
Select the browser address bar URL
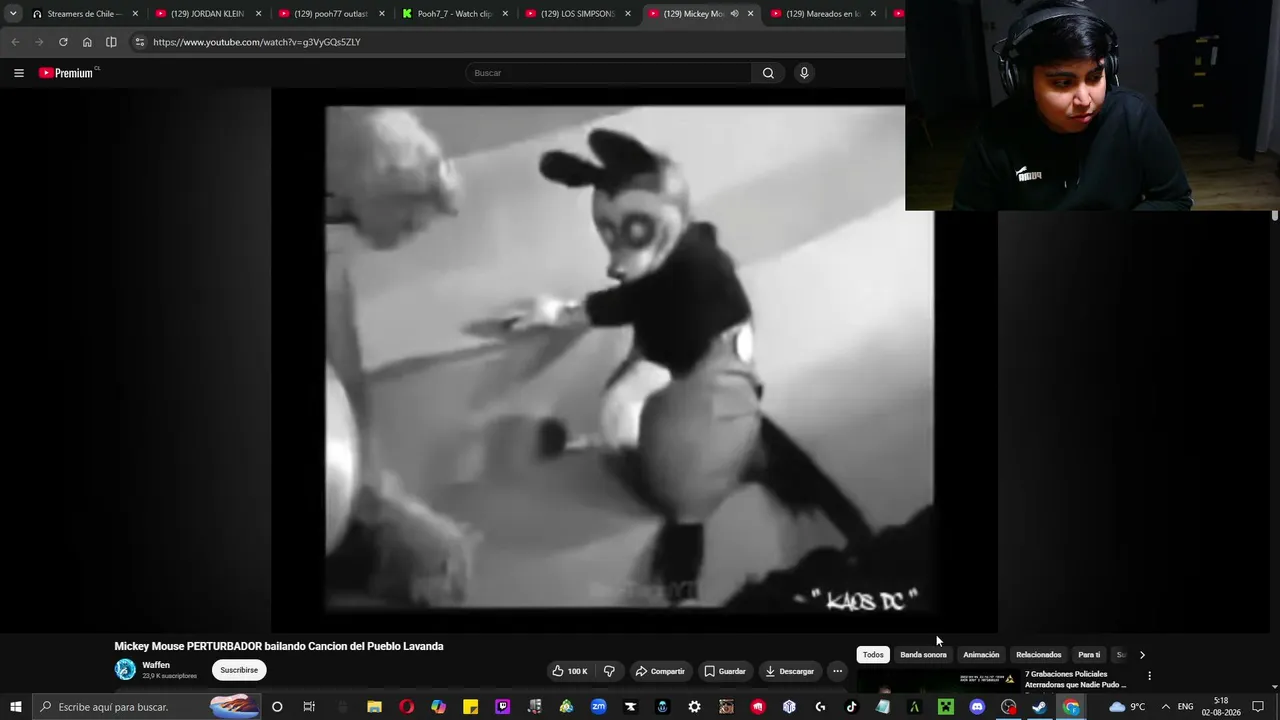257,42
